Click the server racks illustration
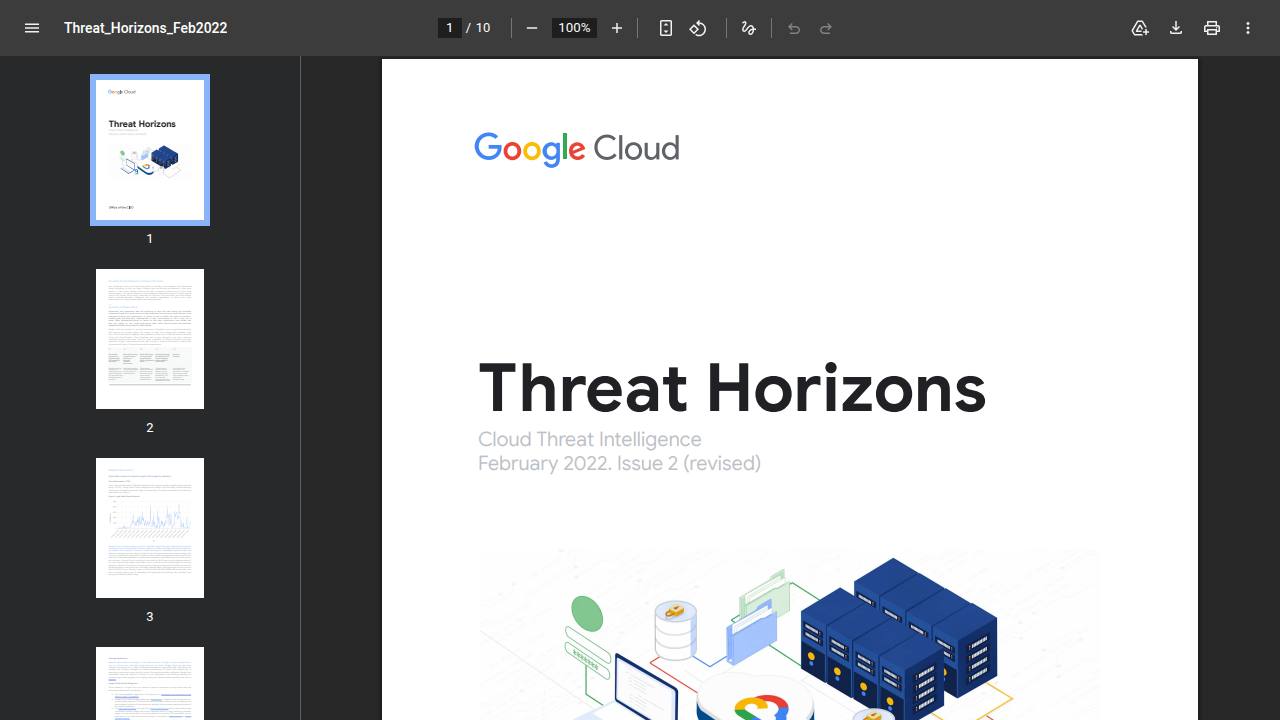Screen dimensions: 1280x720 898,638
